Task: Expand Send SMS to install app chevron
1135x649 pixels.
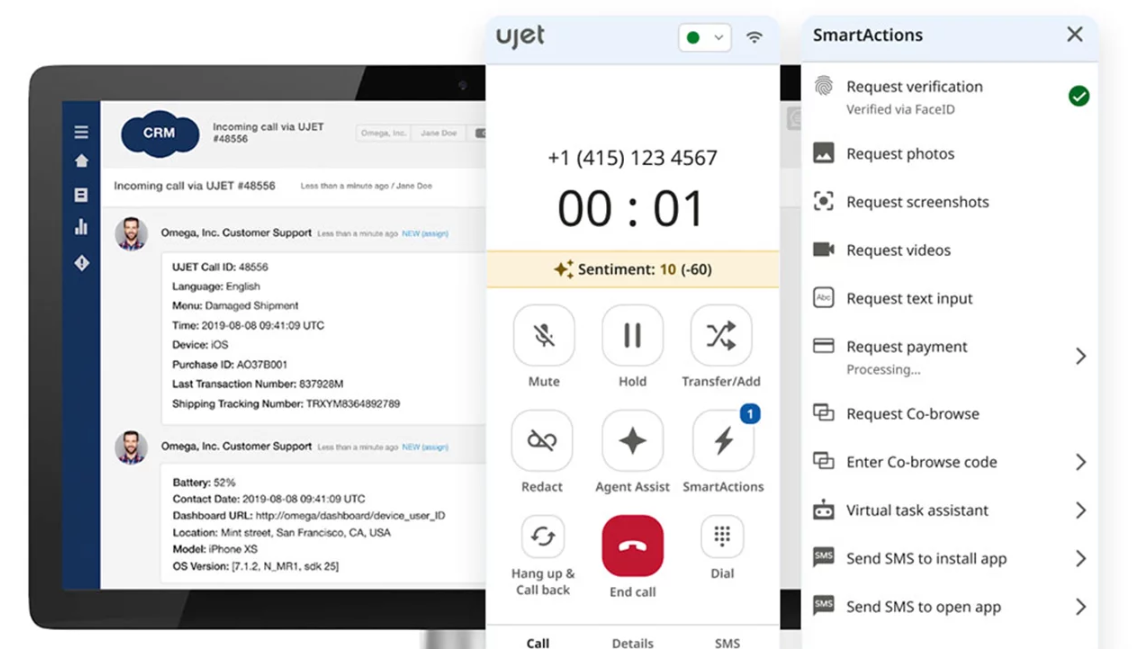Action: pyautogui.click(x=1081, y=559)
